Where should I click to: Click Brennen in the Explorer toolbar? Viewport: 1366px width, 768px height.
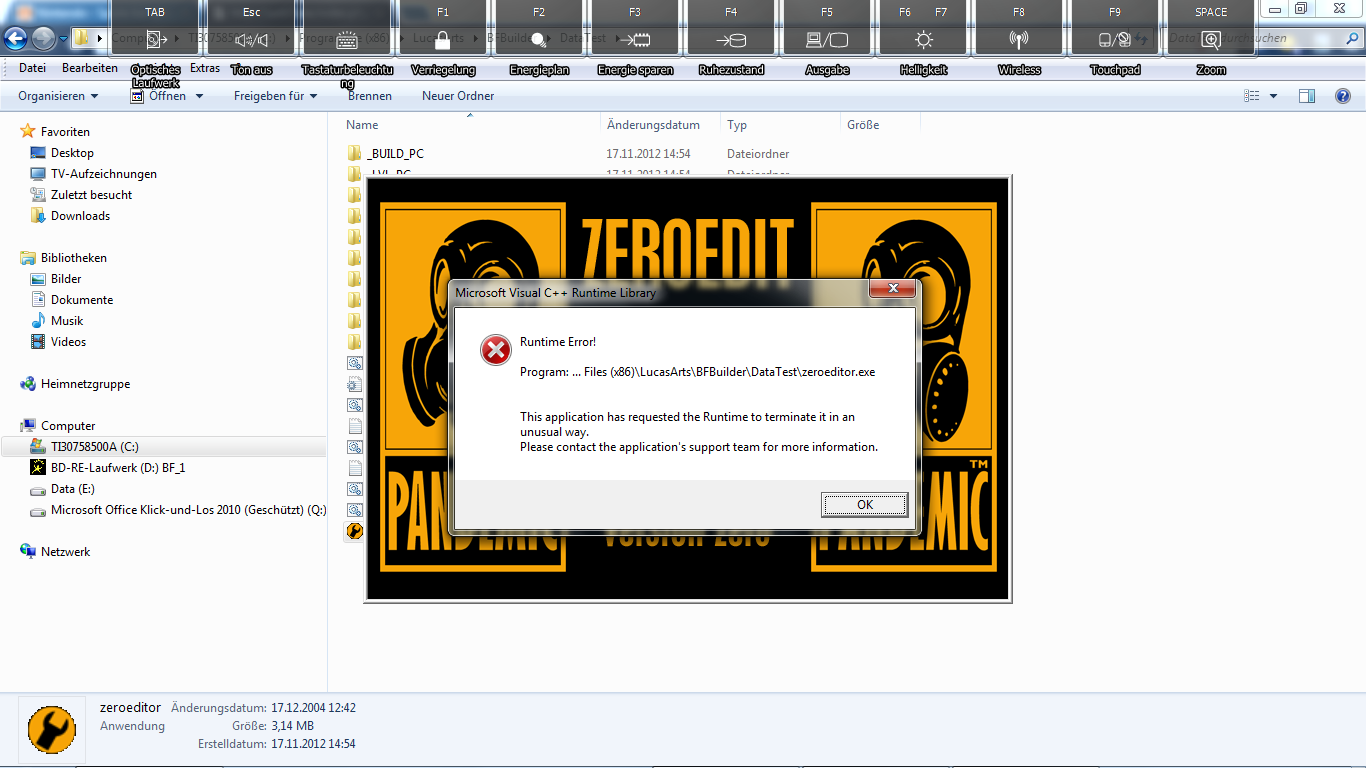point(370,96)
